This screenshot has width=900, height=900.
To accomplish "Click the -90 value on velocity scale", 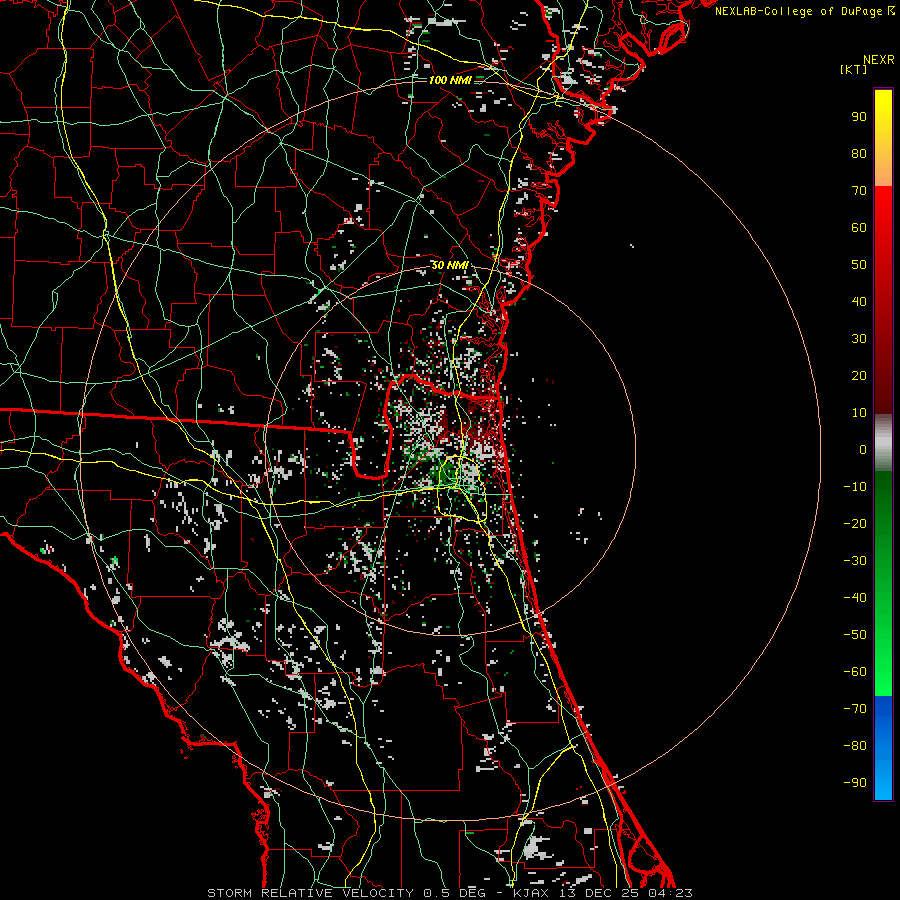I will tap(855, 783).
